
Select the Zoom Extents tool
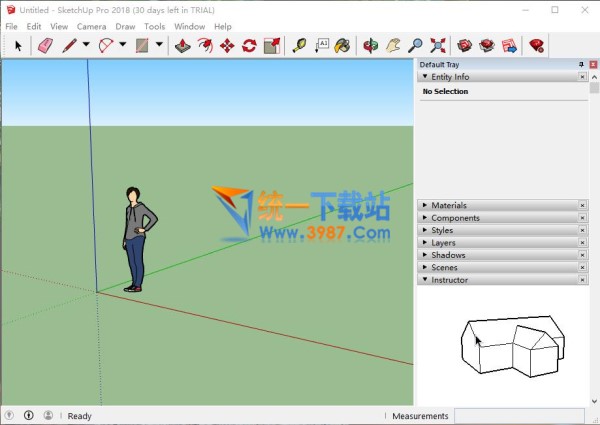click(x=437, y=46)
